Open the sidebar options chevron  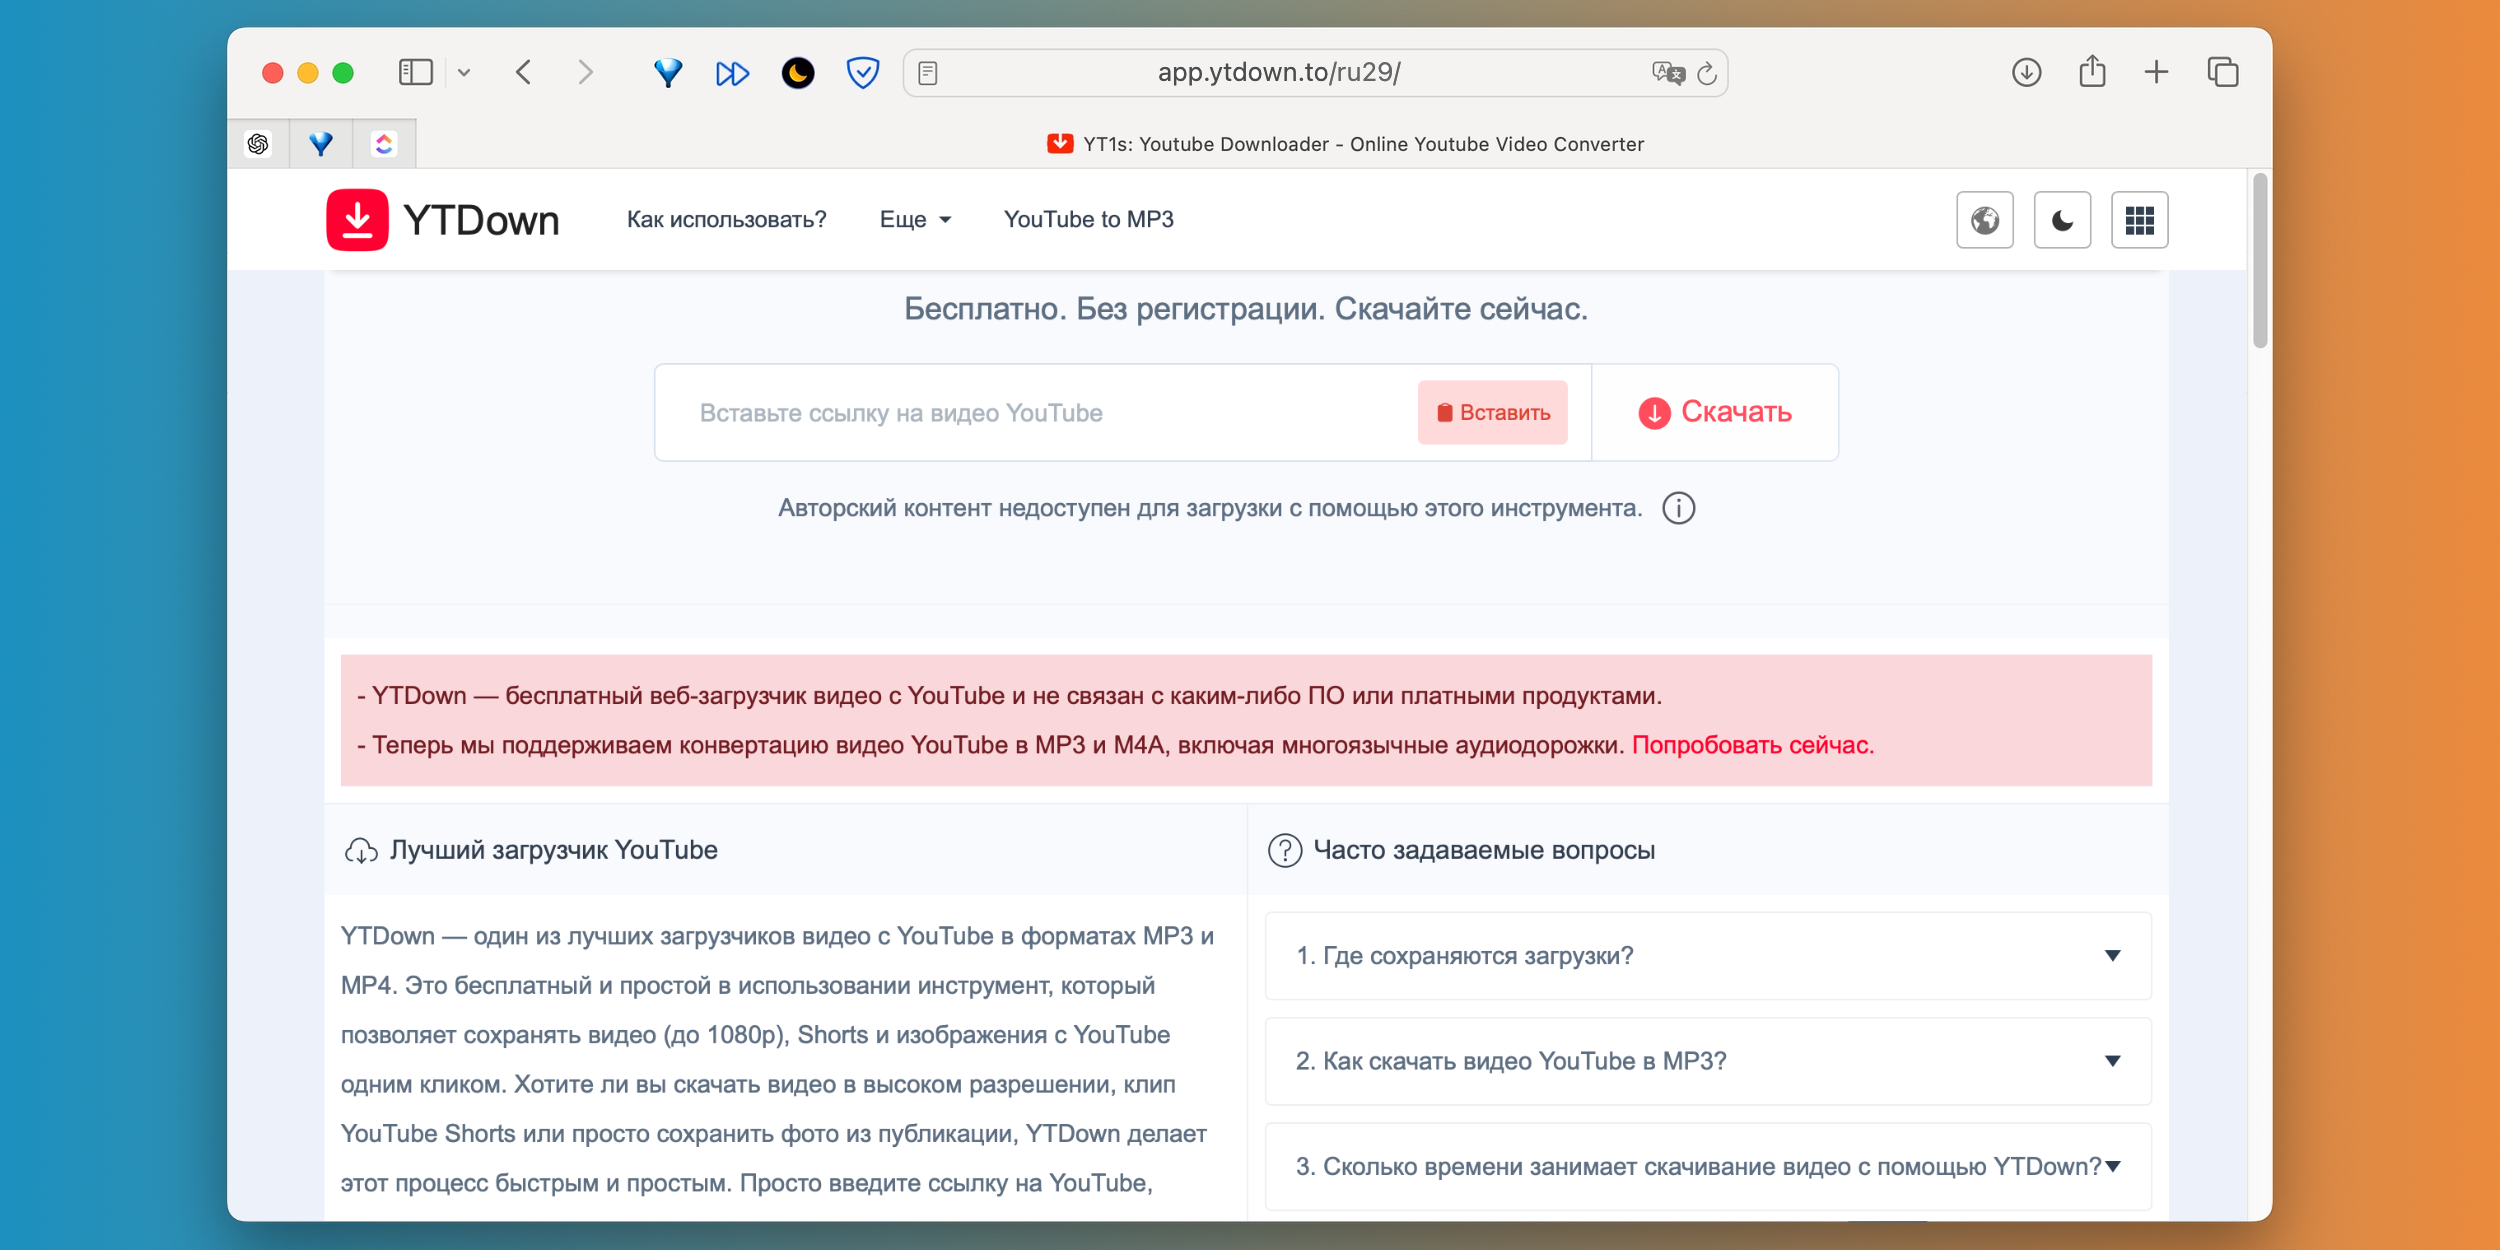[464, 72]
